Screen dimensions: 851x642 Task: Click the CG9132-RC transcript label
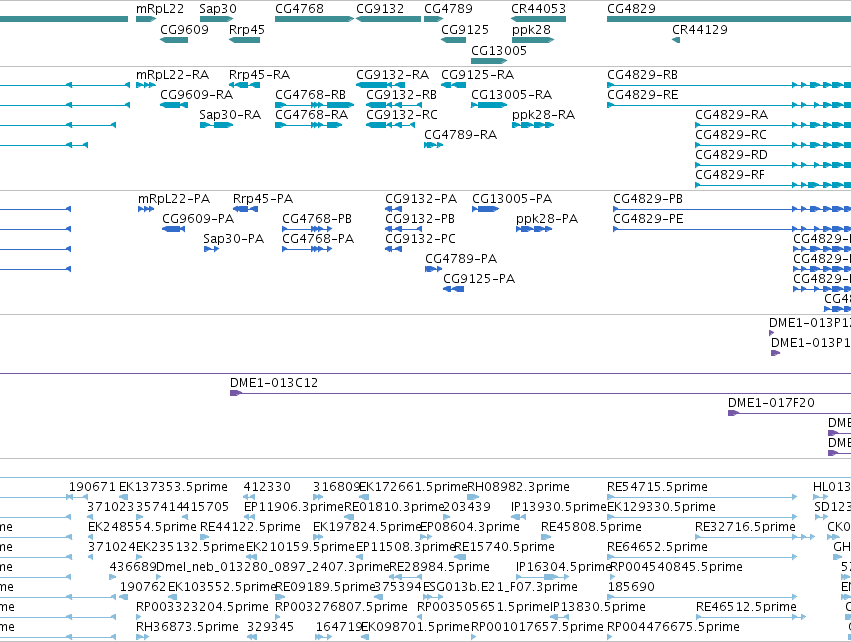coord(402,115)
